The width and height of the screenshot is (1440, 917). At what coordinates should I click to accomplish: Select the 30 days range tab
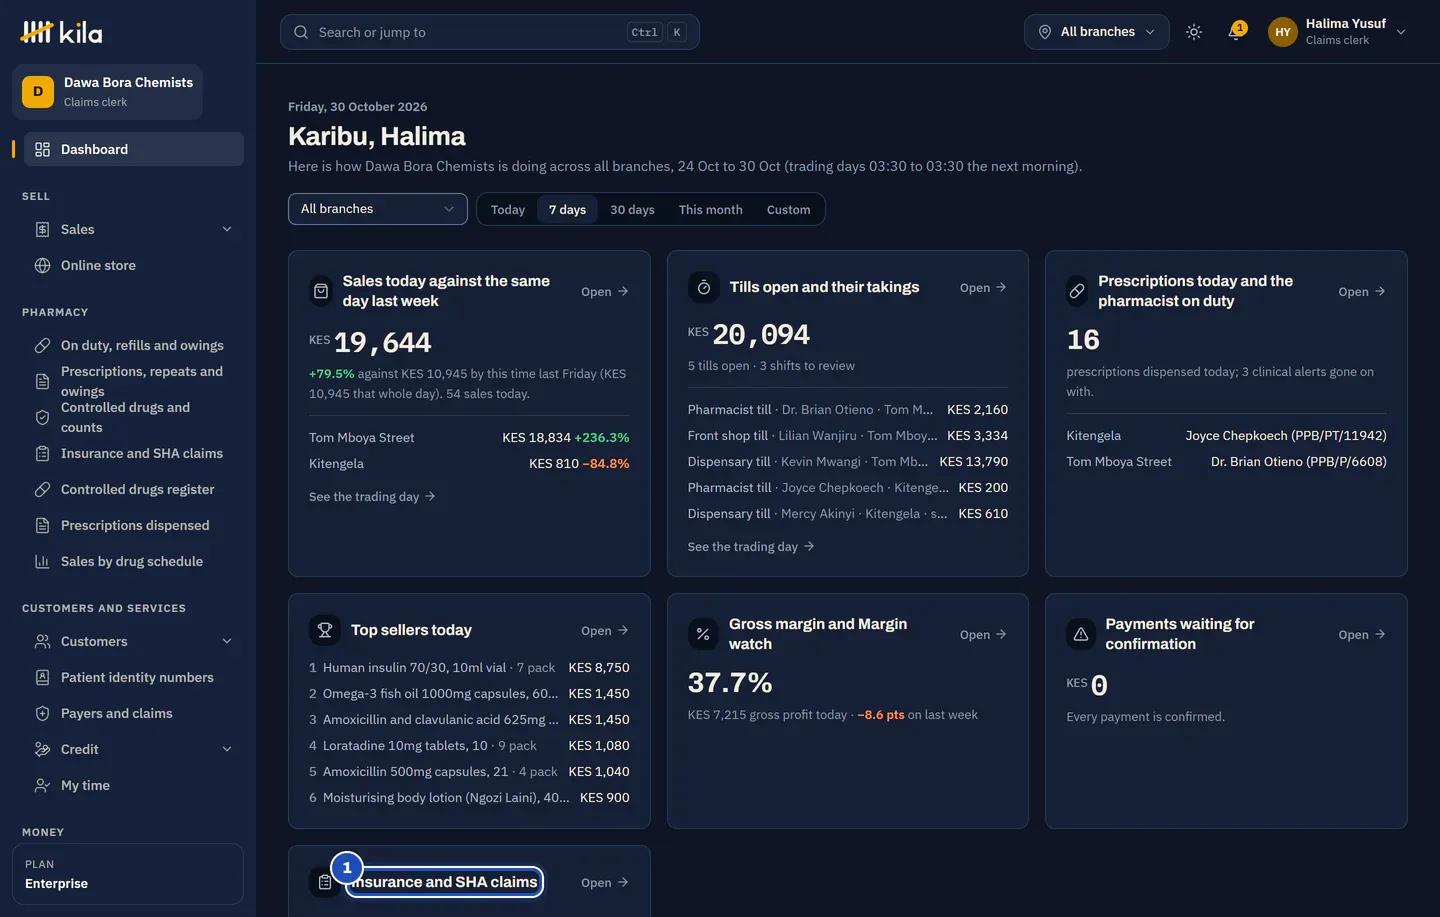click(632, 209)
